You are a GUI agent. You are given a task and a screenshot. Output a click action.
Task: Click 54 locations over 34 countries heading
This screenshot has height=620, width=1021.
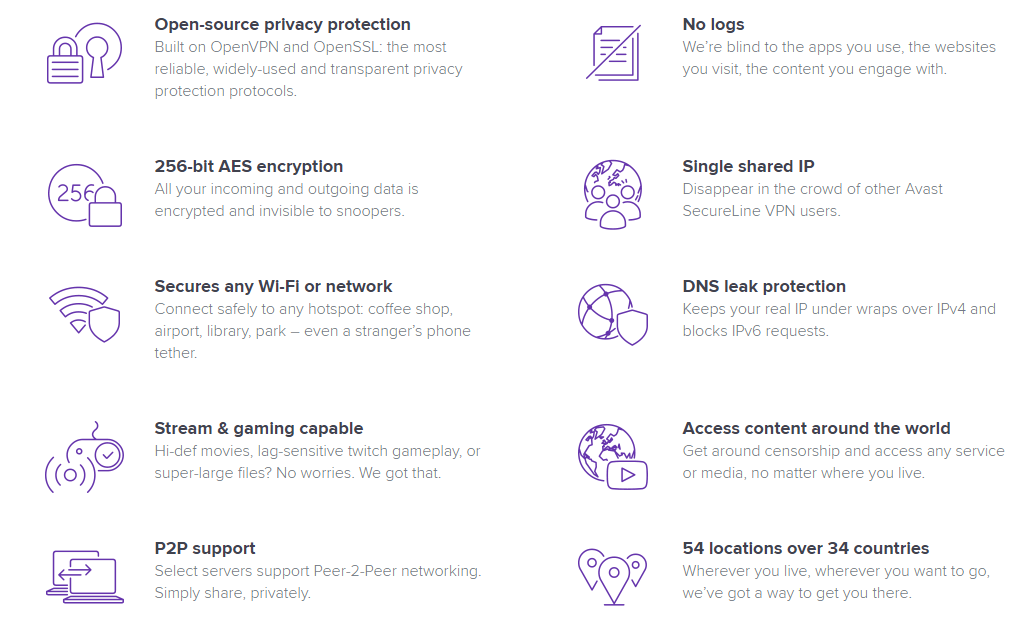tap(805, 548)
